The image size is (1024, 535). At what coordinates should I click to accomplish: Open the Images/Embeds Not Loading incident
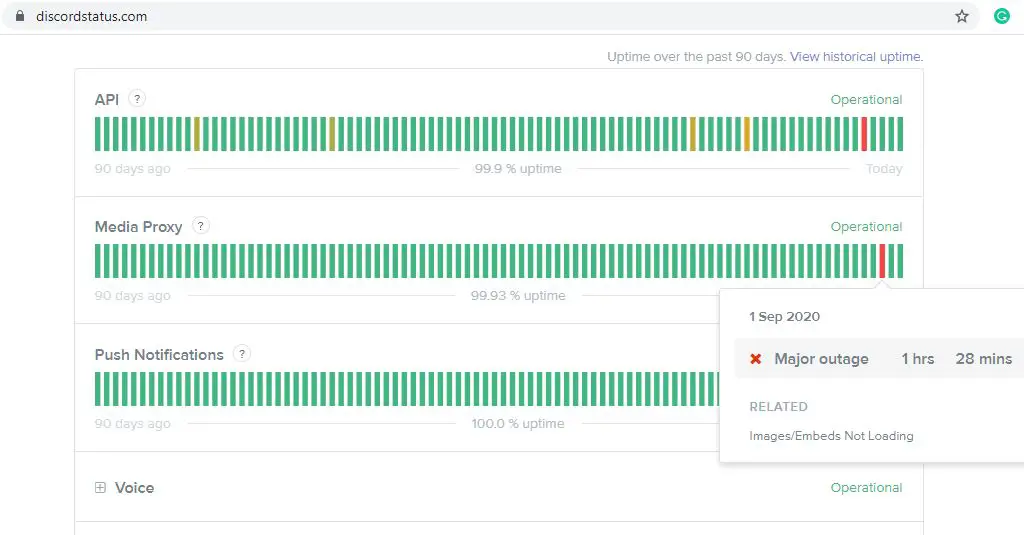pos(831,436)
